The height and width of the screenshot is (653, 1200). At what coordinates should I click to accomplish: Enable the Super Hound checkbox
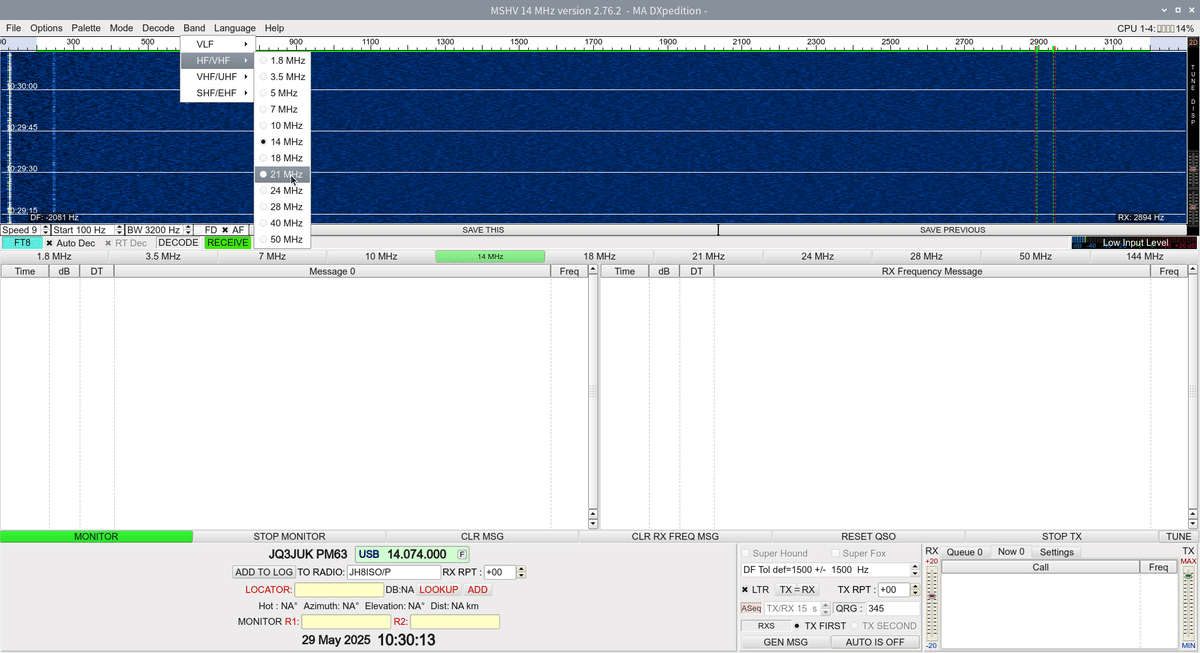pos(745,552)
